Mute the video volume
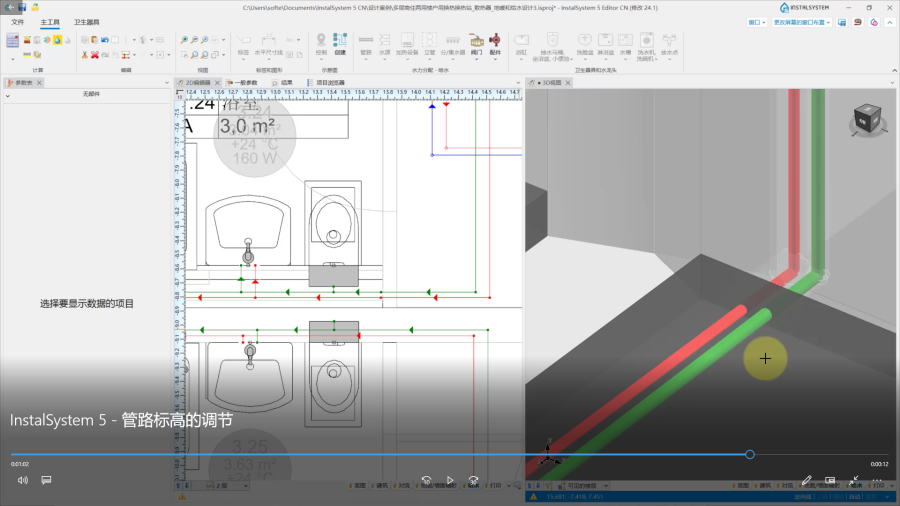 (22, 480)
